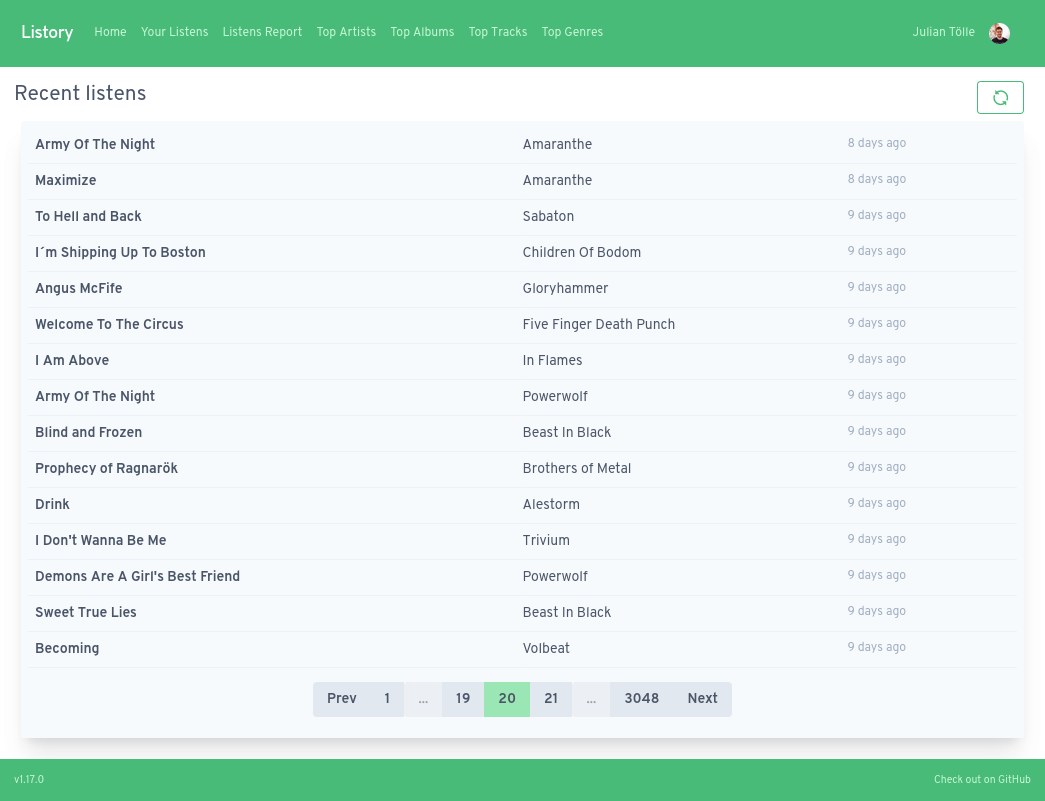Select page 19 in pagination
Screen dimensions: 1045x801
pos(463,699)
